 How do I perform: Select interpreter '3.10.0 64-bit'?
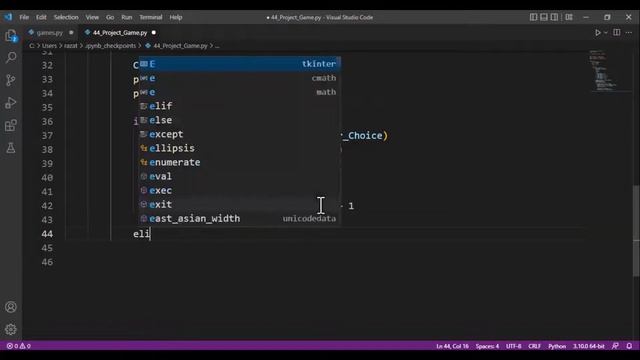point(589,346)
